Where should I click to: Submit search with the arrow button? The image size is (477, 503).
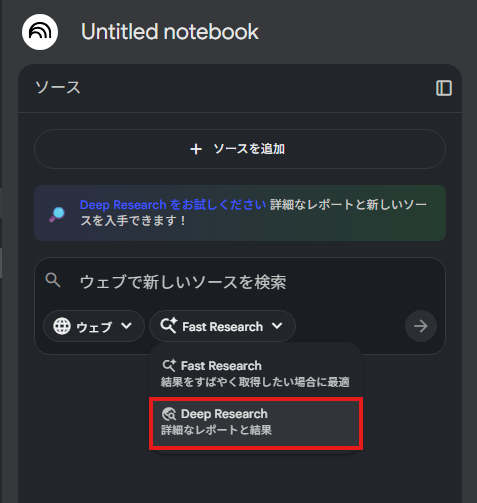421,326
